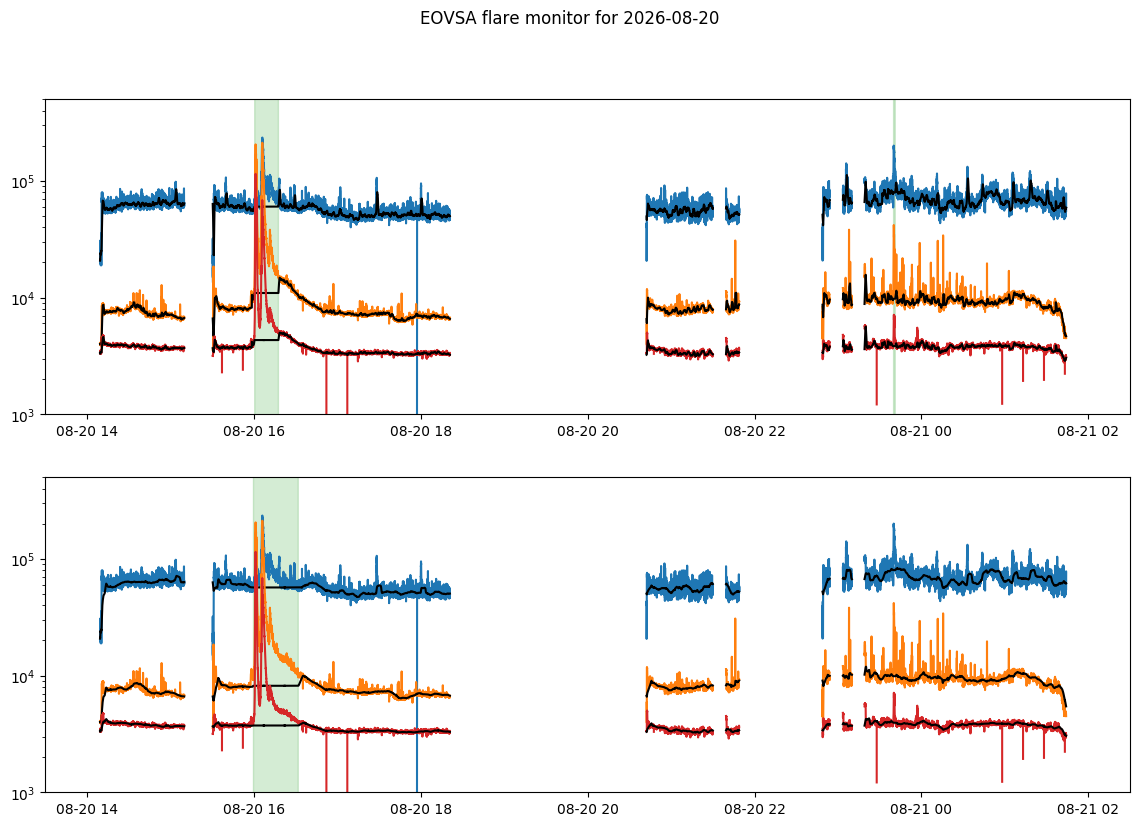Click the "08-20 14" tick label under the lower plot
1143x826 pixels.
(x=87, y=809)
